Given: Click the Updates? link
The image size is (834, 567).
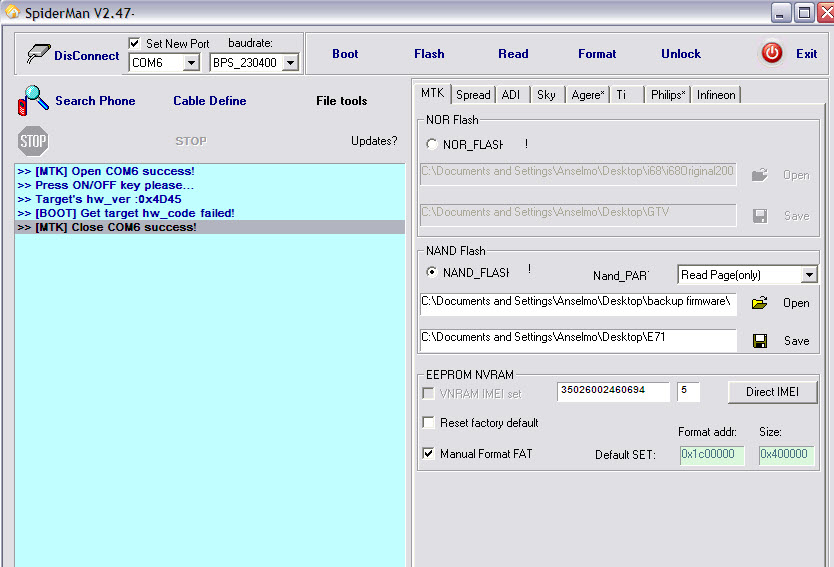Looking at the screenshot, I should tap(374, 141).
